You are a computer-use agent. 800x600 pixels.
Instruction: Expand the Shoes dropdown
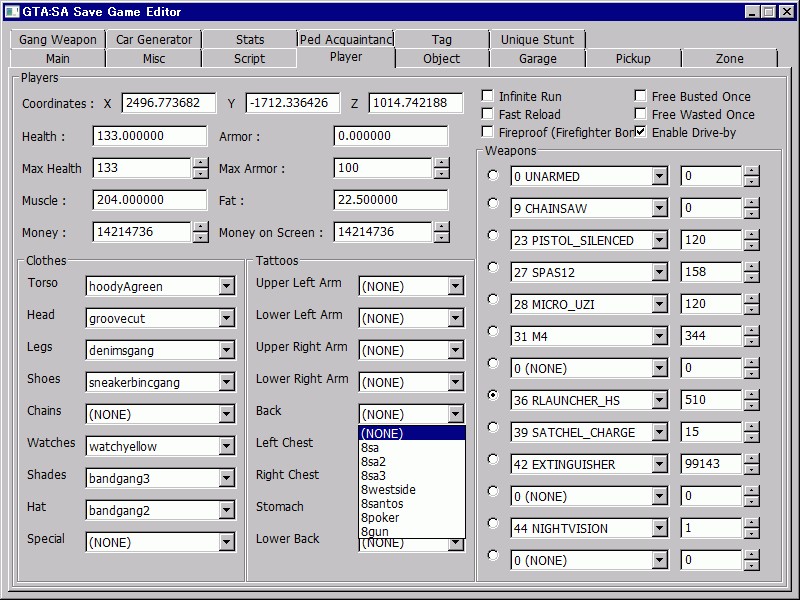click(x=227, y=382)
